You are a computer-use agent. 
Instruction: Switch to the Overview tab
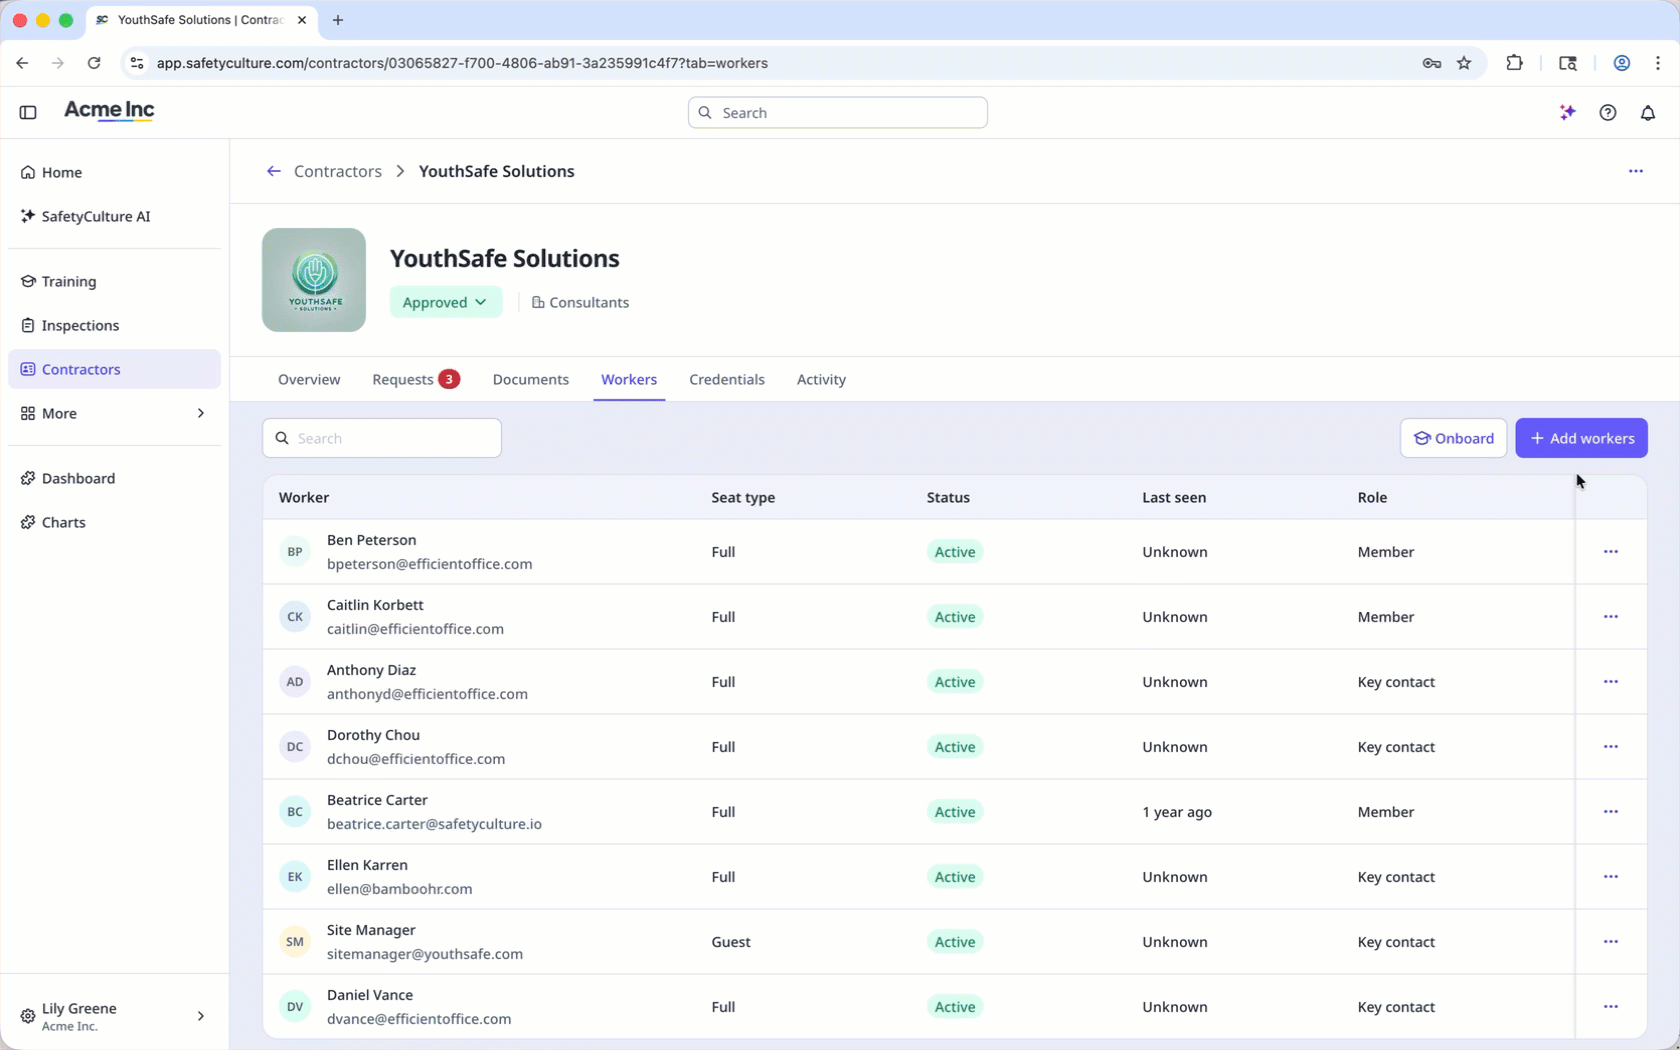[309, 380]
